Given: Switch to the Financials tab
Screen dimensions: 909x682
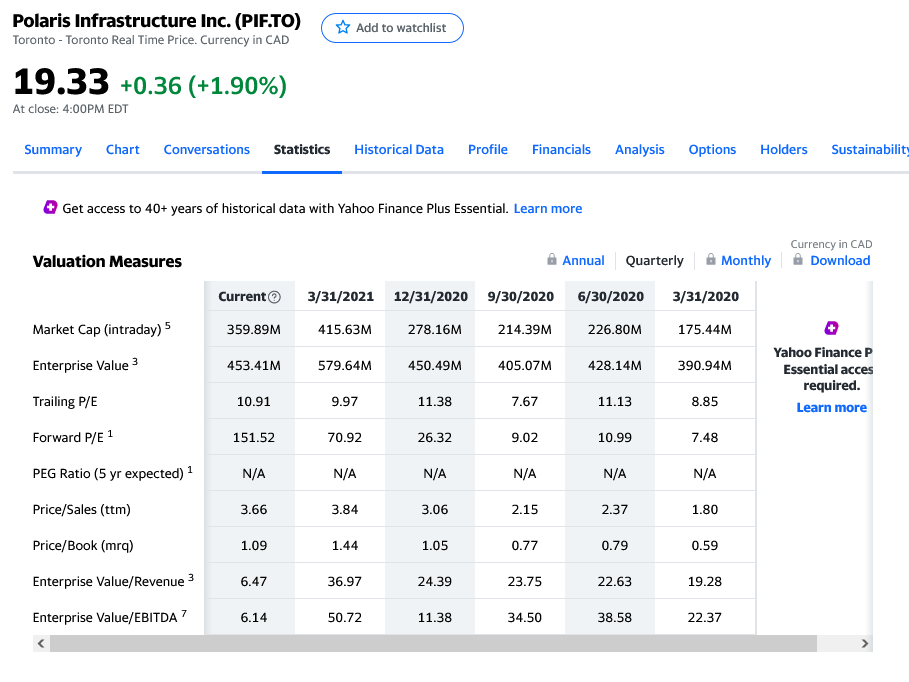Looking at the screenshot, I should coord(561,150).
